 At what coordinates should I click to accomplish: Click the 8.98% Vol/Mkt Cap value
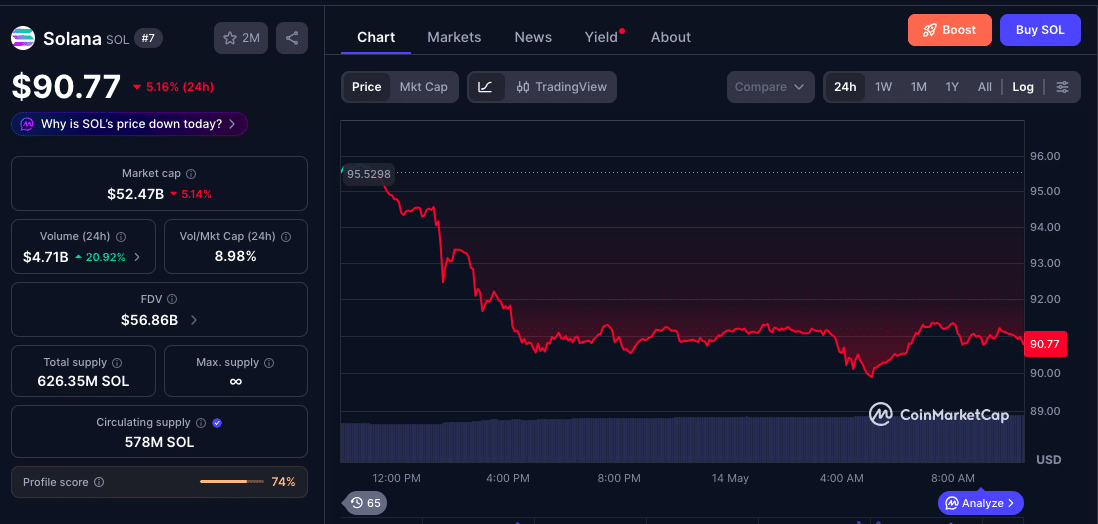pyautogui.click(x=235, y=256)
